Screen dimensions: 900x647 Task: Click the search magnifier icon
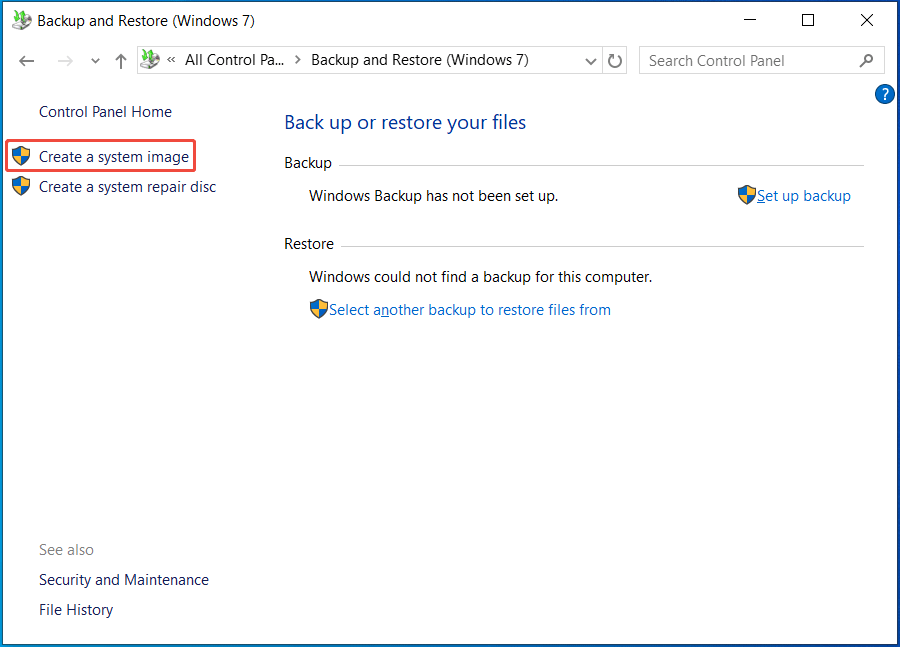(x=866, y=60)
